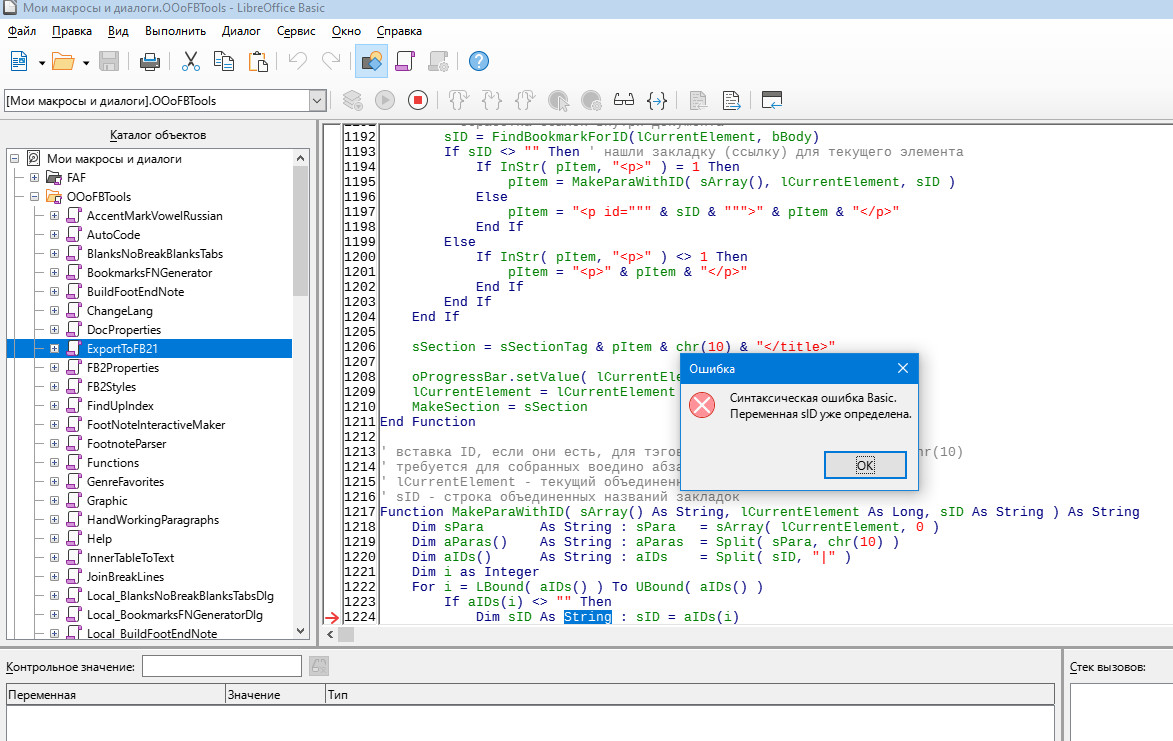Expand the Functions module node
Screen dimensions: 1173x741
pyautogui.click(x=54, y=463)
